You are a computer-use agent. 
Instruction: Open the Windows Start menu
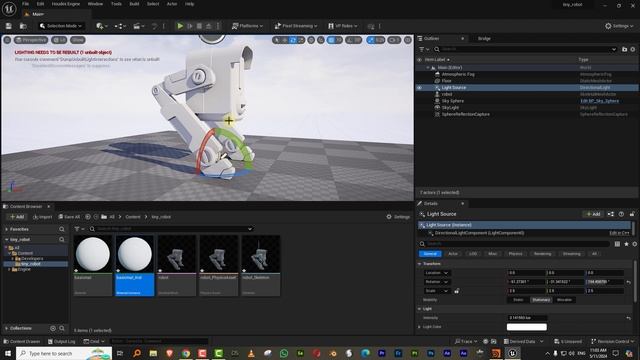[x=7, y=353]
